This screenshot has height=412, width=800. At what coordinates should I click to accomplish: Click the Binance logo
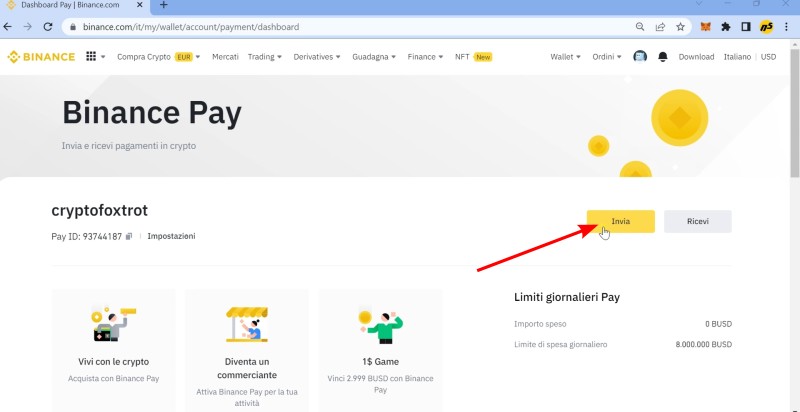click(x=41, y=57)
